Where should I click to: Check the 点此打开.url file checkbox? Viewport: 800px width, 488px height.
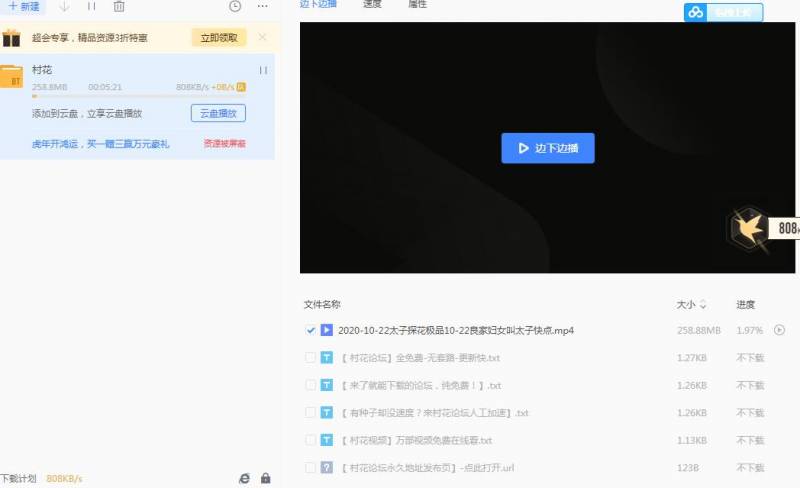click(310, 467)
